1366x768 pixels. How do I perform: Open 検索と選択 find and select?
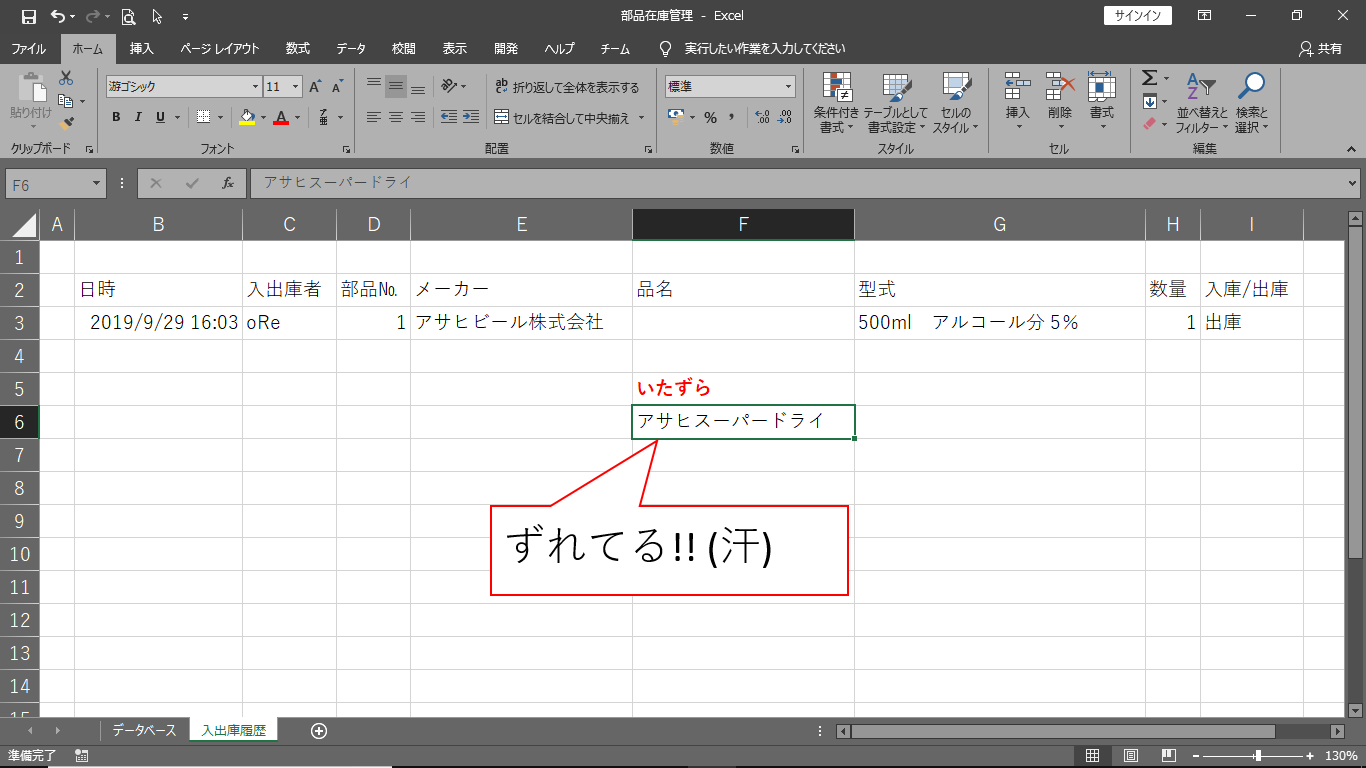1251,103
